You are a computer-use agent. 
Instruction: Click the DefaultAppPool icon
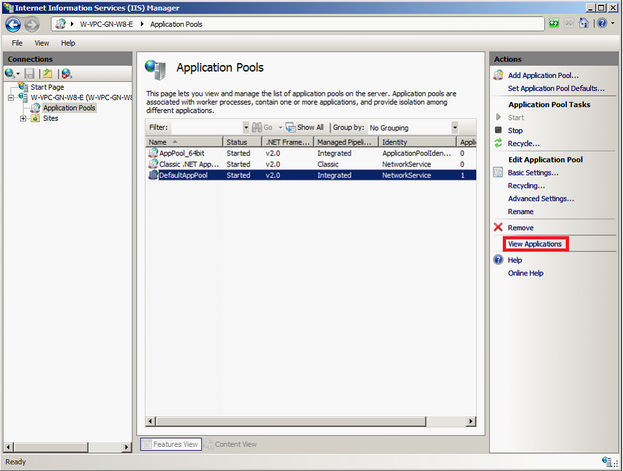click(153, 175)
